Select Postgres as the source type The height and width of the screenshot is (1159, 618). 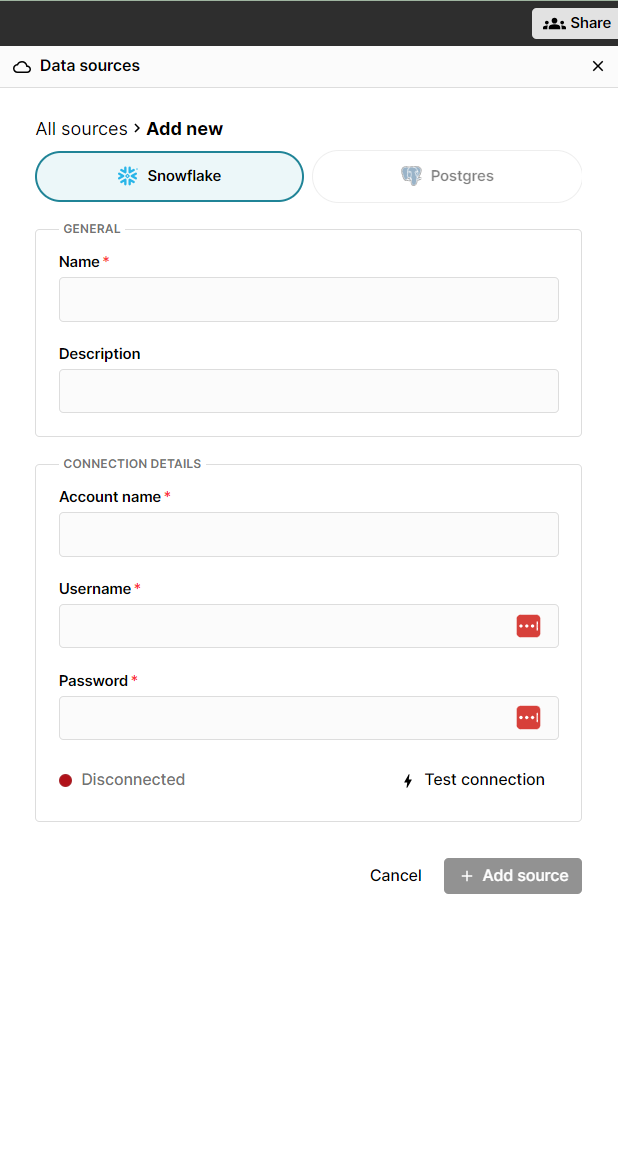point(447,175)
